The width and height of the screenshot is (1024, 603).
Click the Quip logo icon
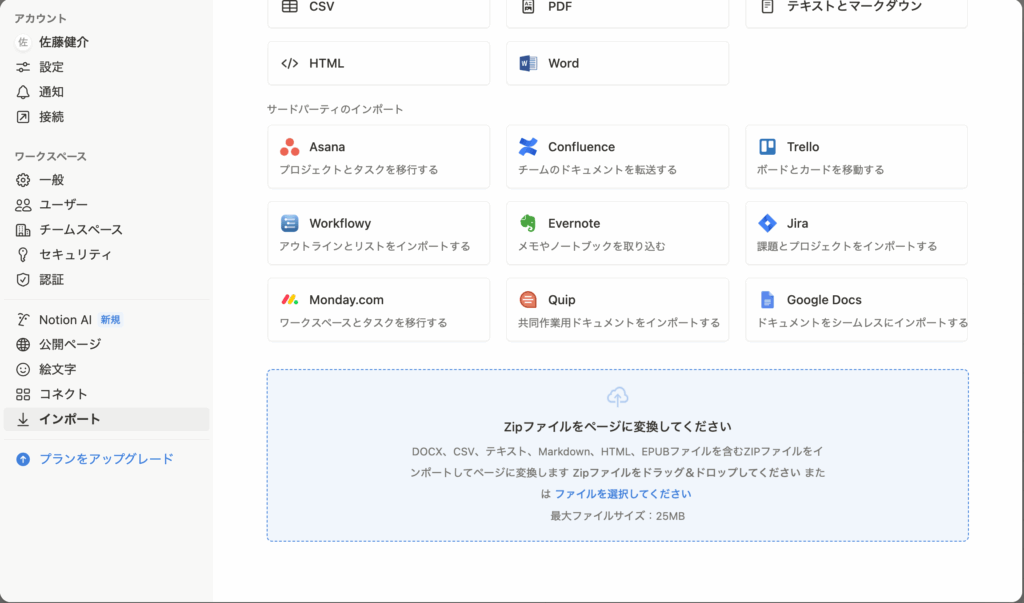[x=528, y=300]
